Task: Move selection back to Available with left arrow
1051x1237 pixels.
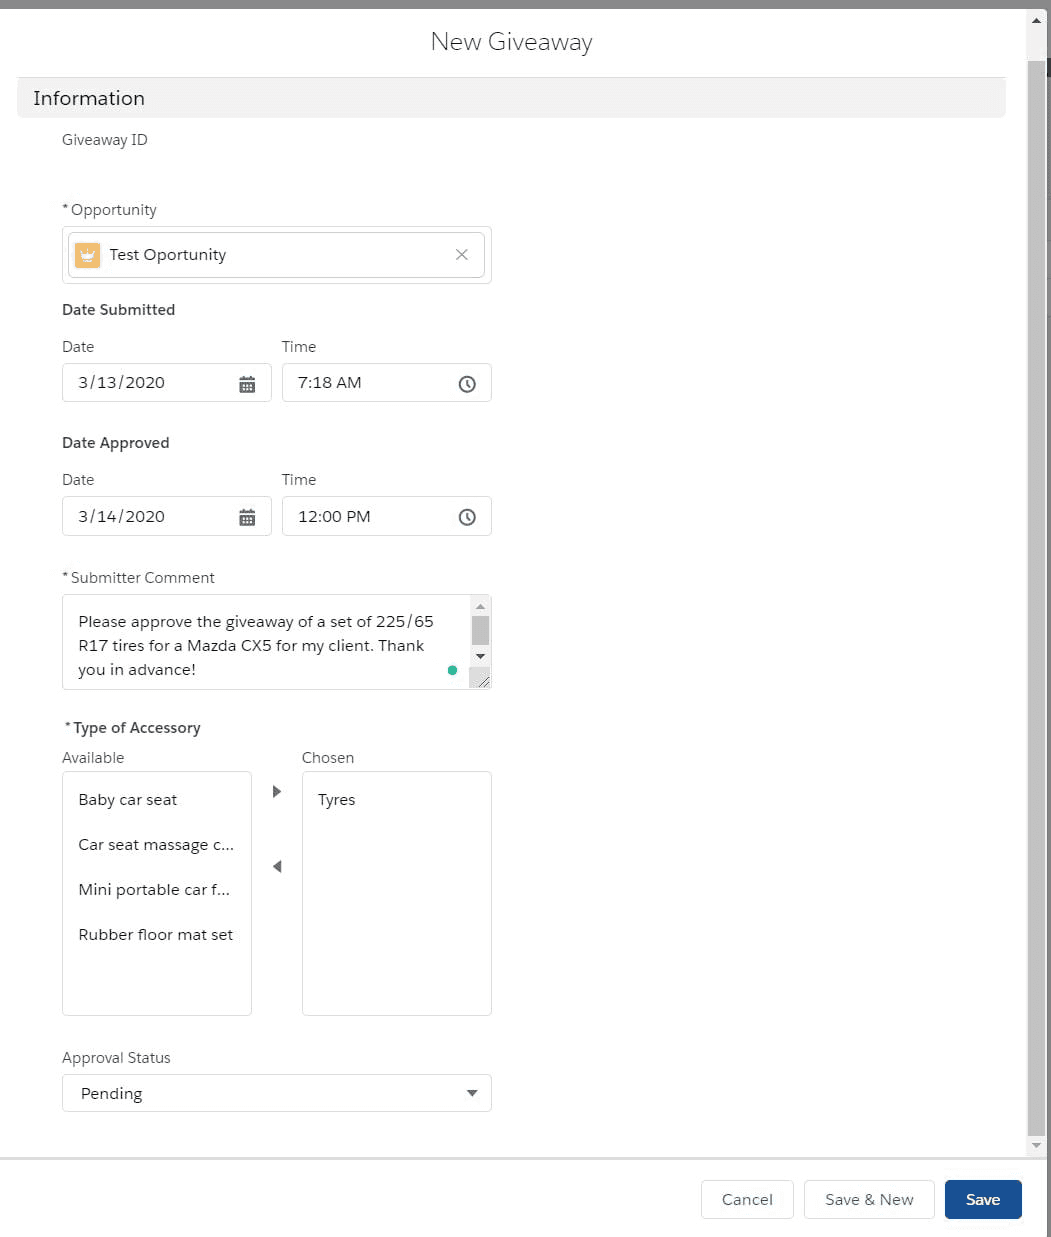Action: [x=277, y=867]
